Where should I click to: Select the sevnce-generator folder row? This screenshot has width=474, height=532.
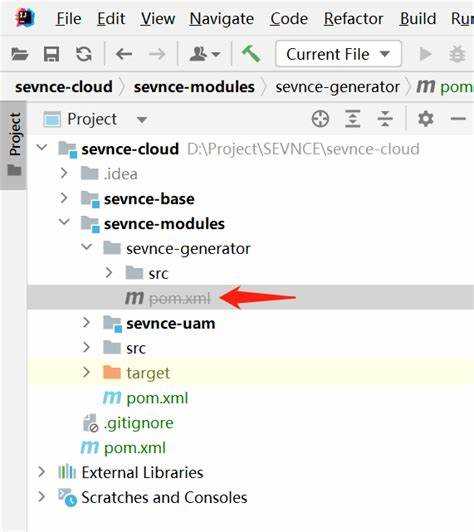click(x=251, y=249)
